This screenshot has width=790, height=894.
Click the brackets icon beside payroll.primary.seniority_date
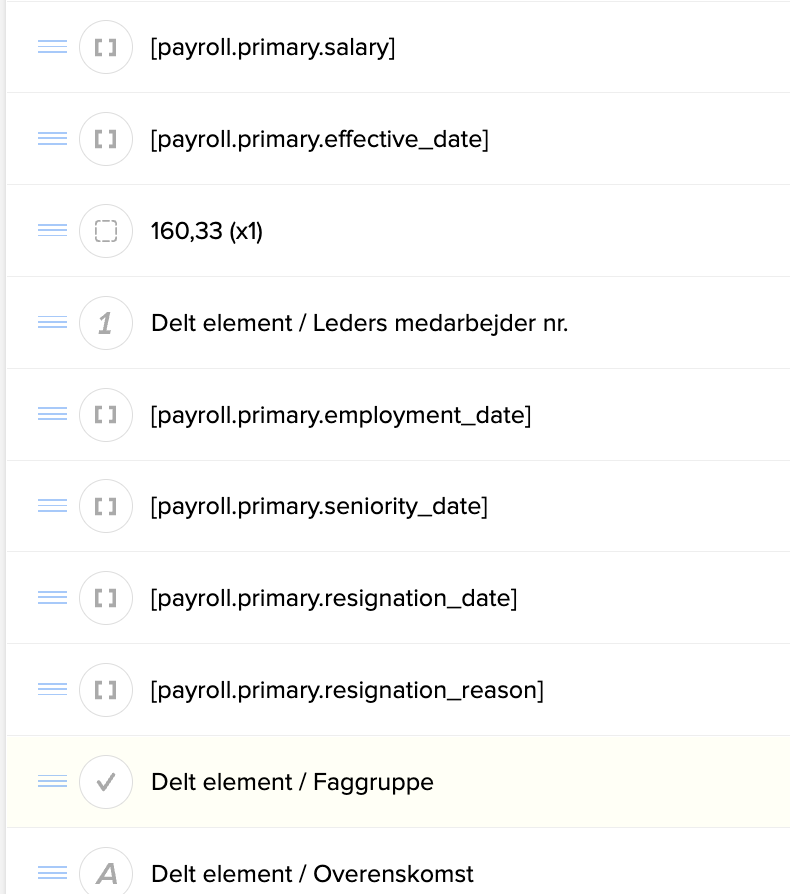tap(106, 506)
